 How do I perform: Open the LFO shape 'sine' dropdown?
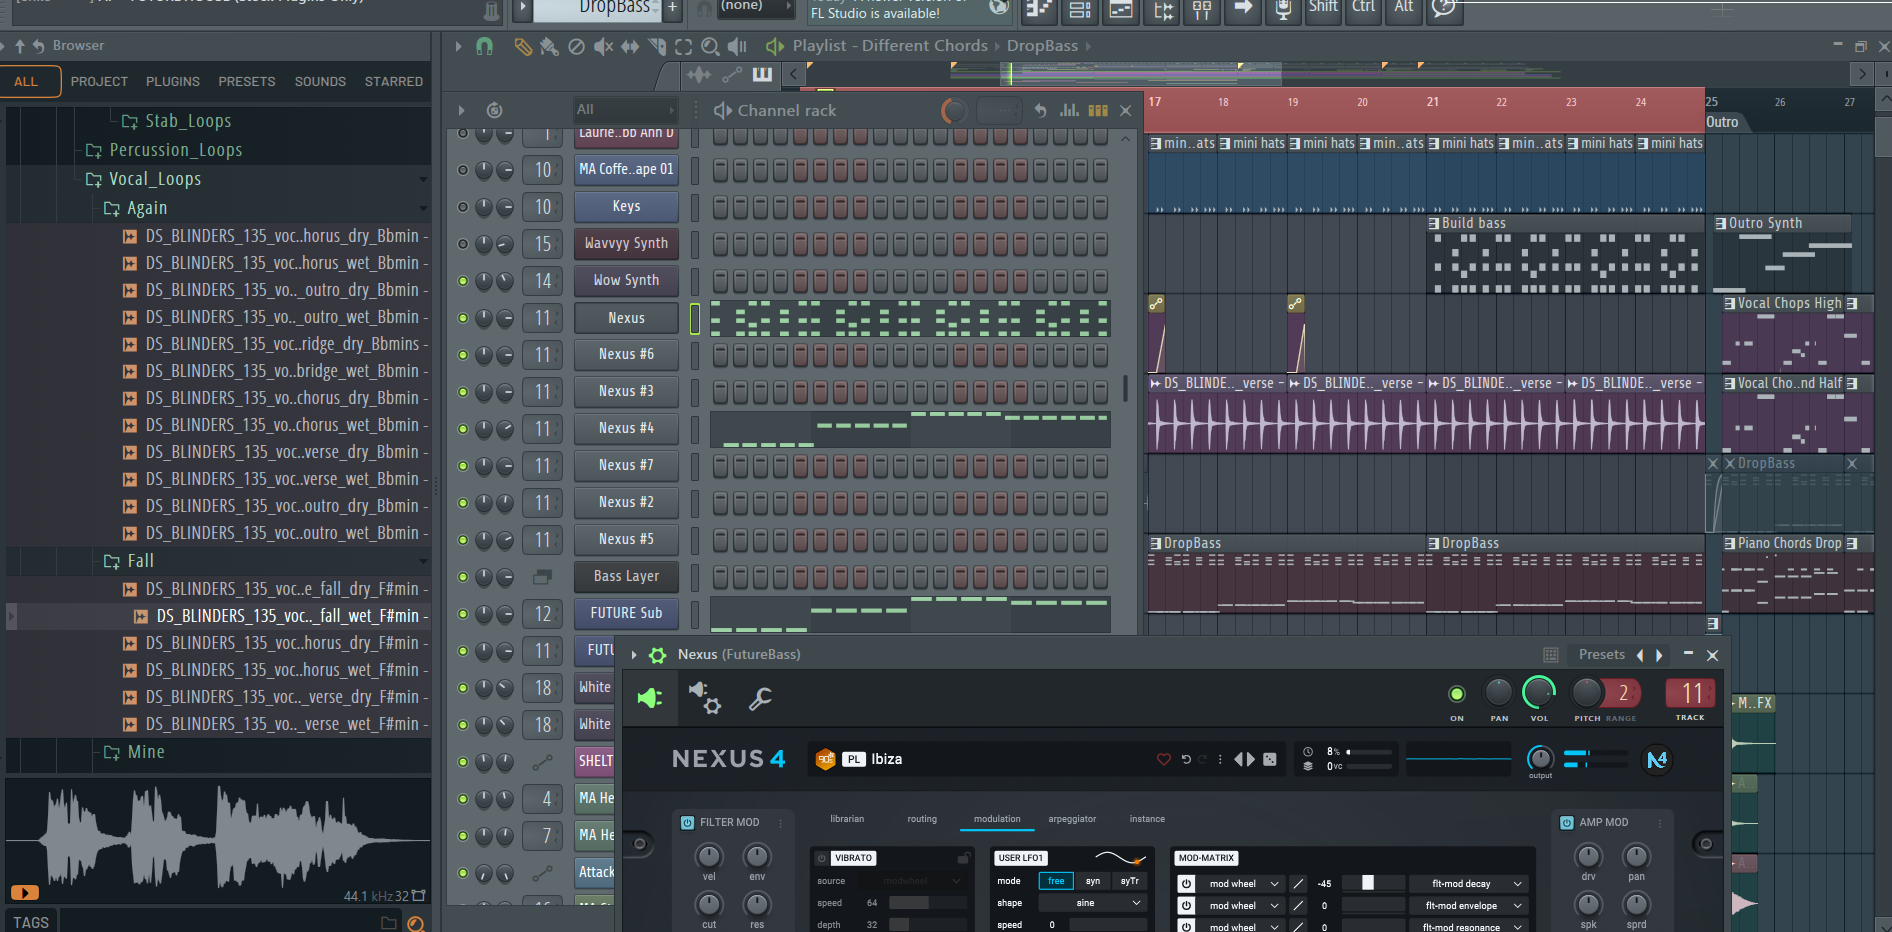1093,903
